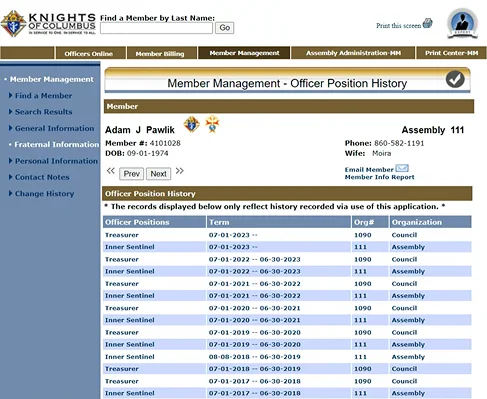Screen dimensions: 487x399
Task: Click the Fourth Degree emblem badge
Action: (212, 124)
